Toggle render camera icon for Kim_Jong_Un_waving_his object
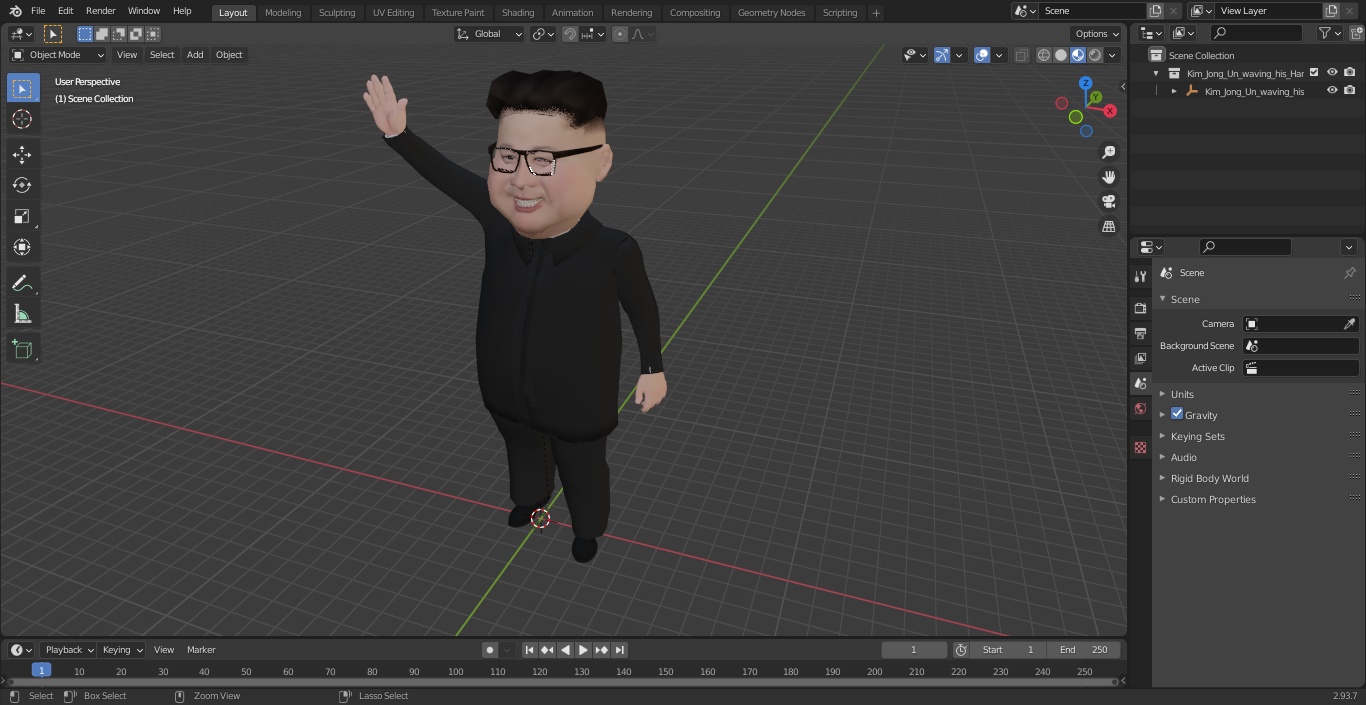This screenshot has height=705, width=1366. pos(1350,91)
